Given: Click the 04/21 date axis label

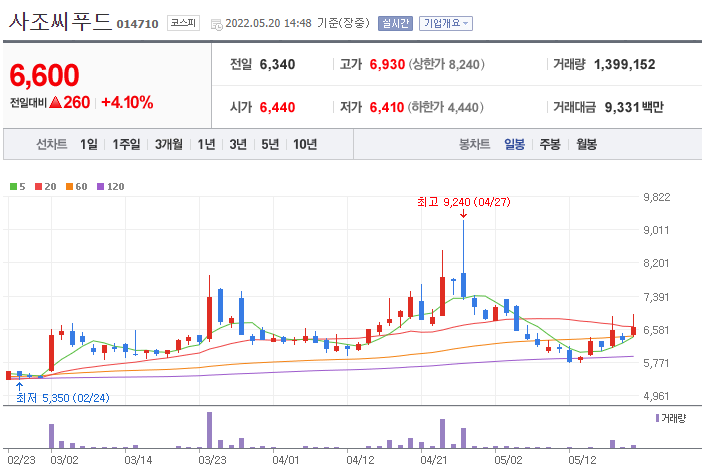Looking at the screenshot, I should [x=434, y=460].
